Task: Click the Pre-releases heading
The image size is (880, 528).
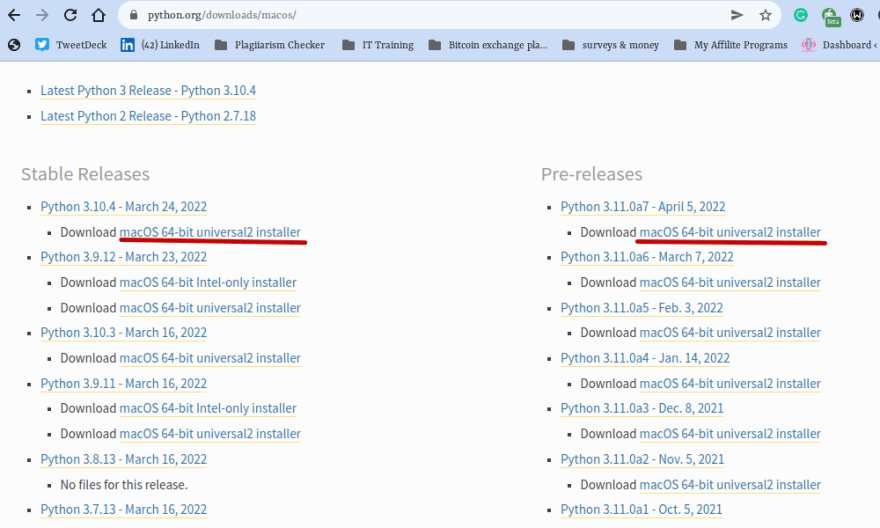Action: pyautogui.click(x=592, y=175)
